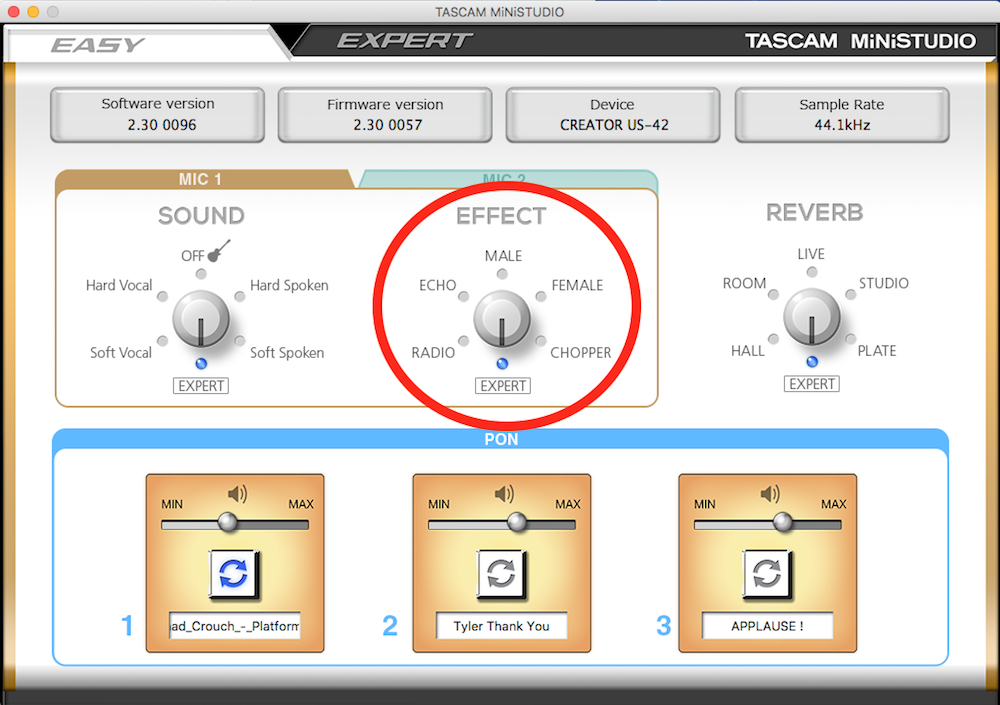Click the speaker icon on PON 3

click(x=770, y=494)
